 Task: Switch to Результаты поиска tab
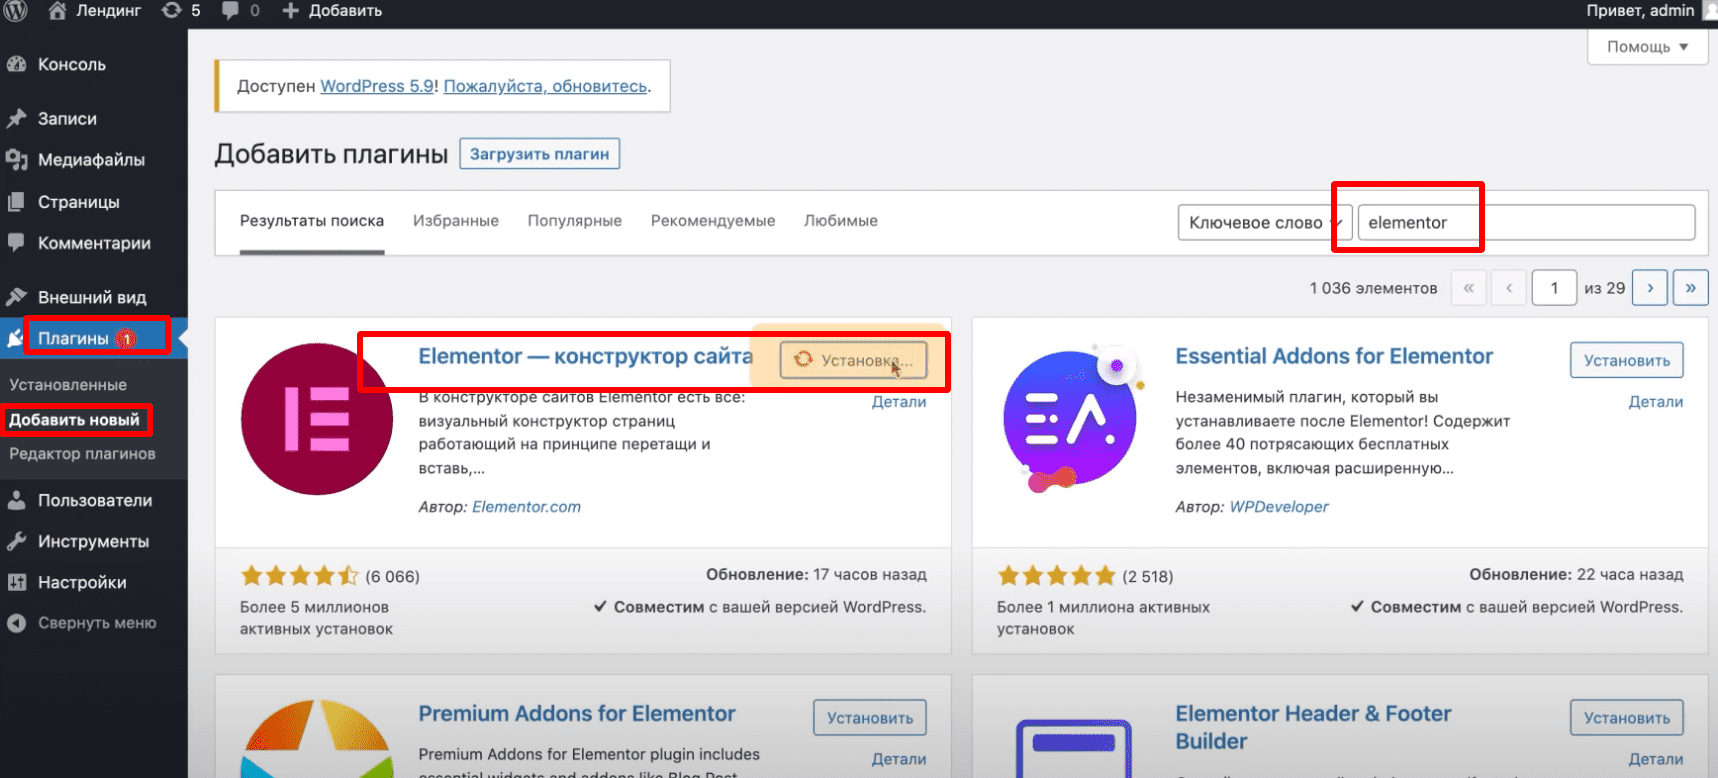(312, 221)
